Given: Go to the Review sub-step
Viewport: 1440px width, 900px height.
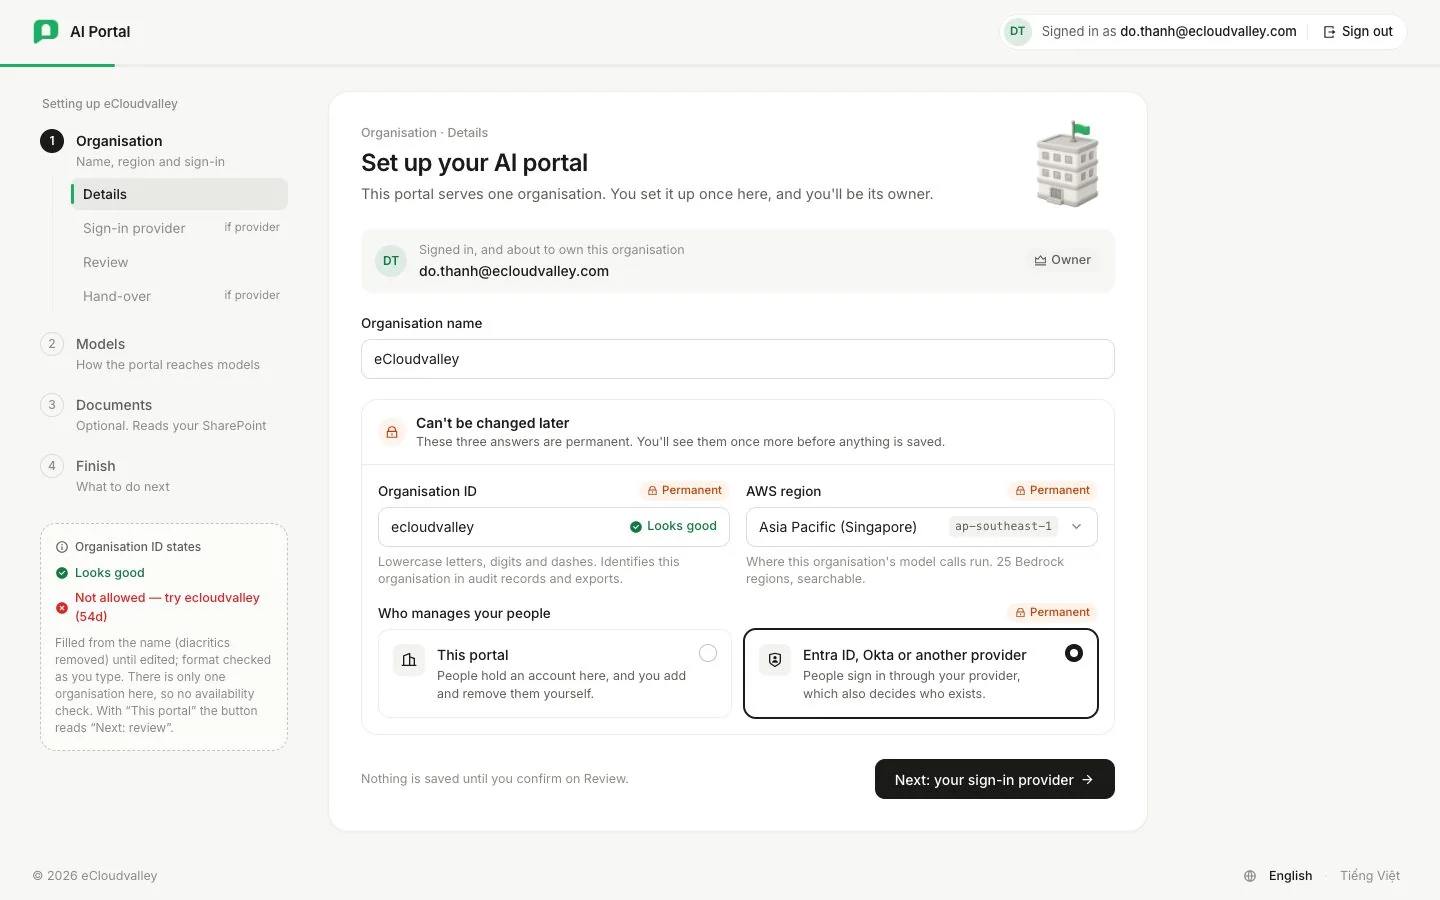Looking at the screenshot, I should point(179,262).
